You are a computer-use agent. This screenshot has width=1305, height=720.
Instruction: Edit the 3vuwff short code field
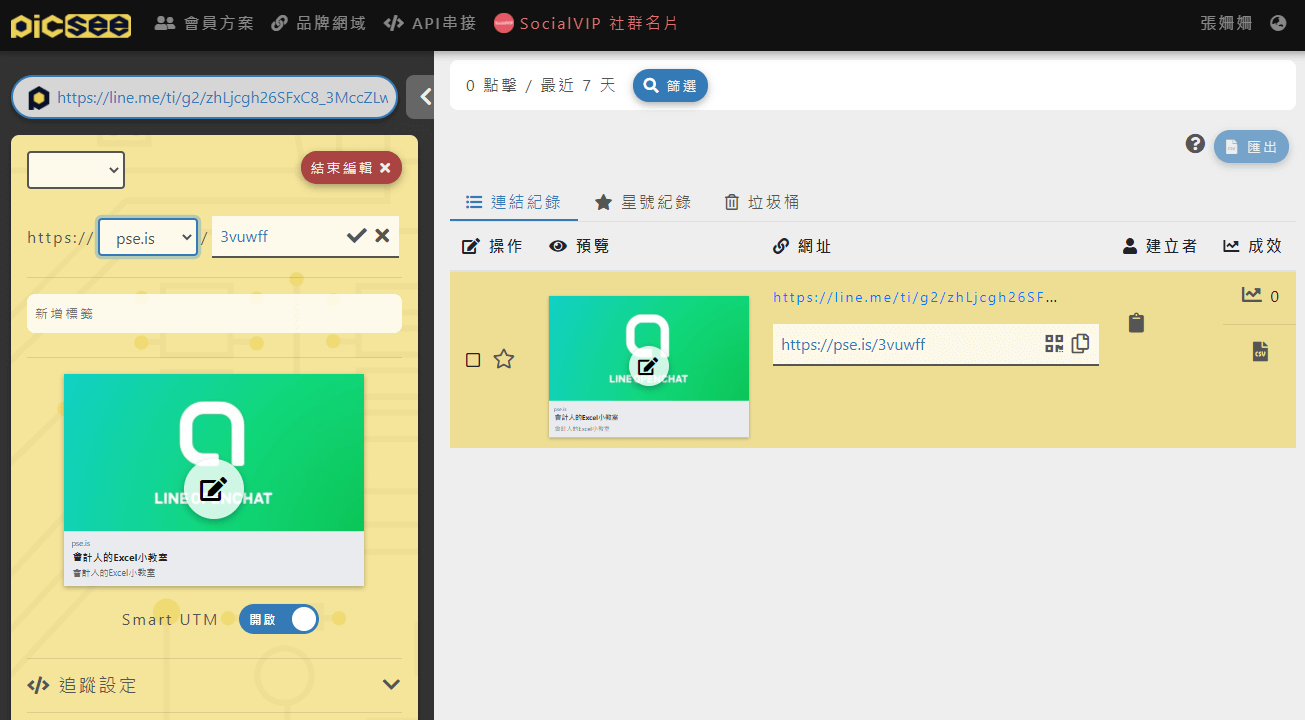coord(278,237)
